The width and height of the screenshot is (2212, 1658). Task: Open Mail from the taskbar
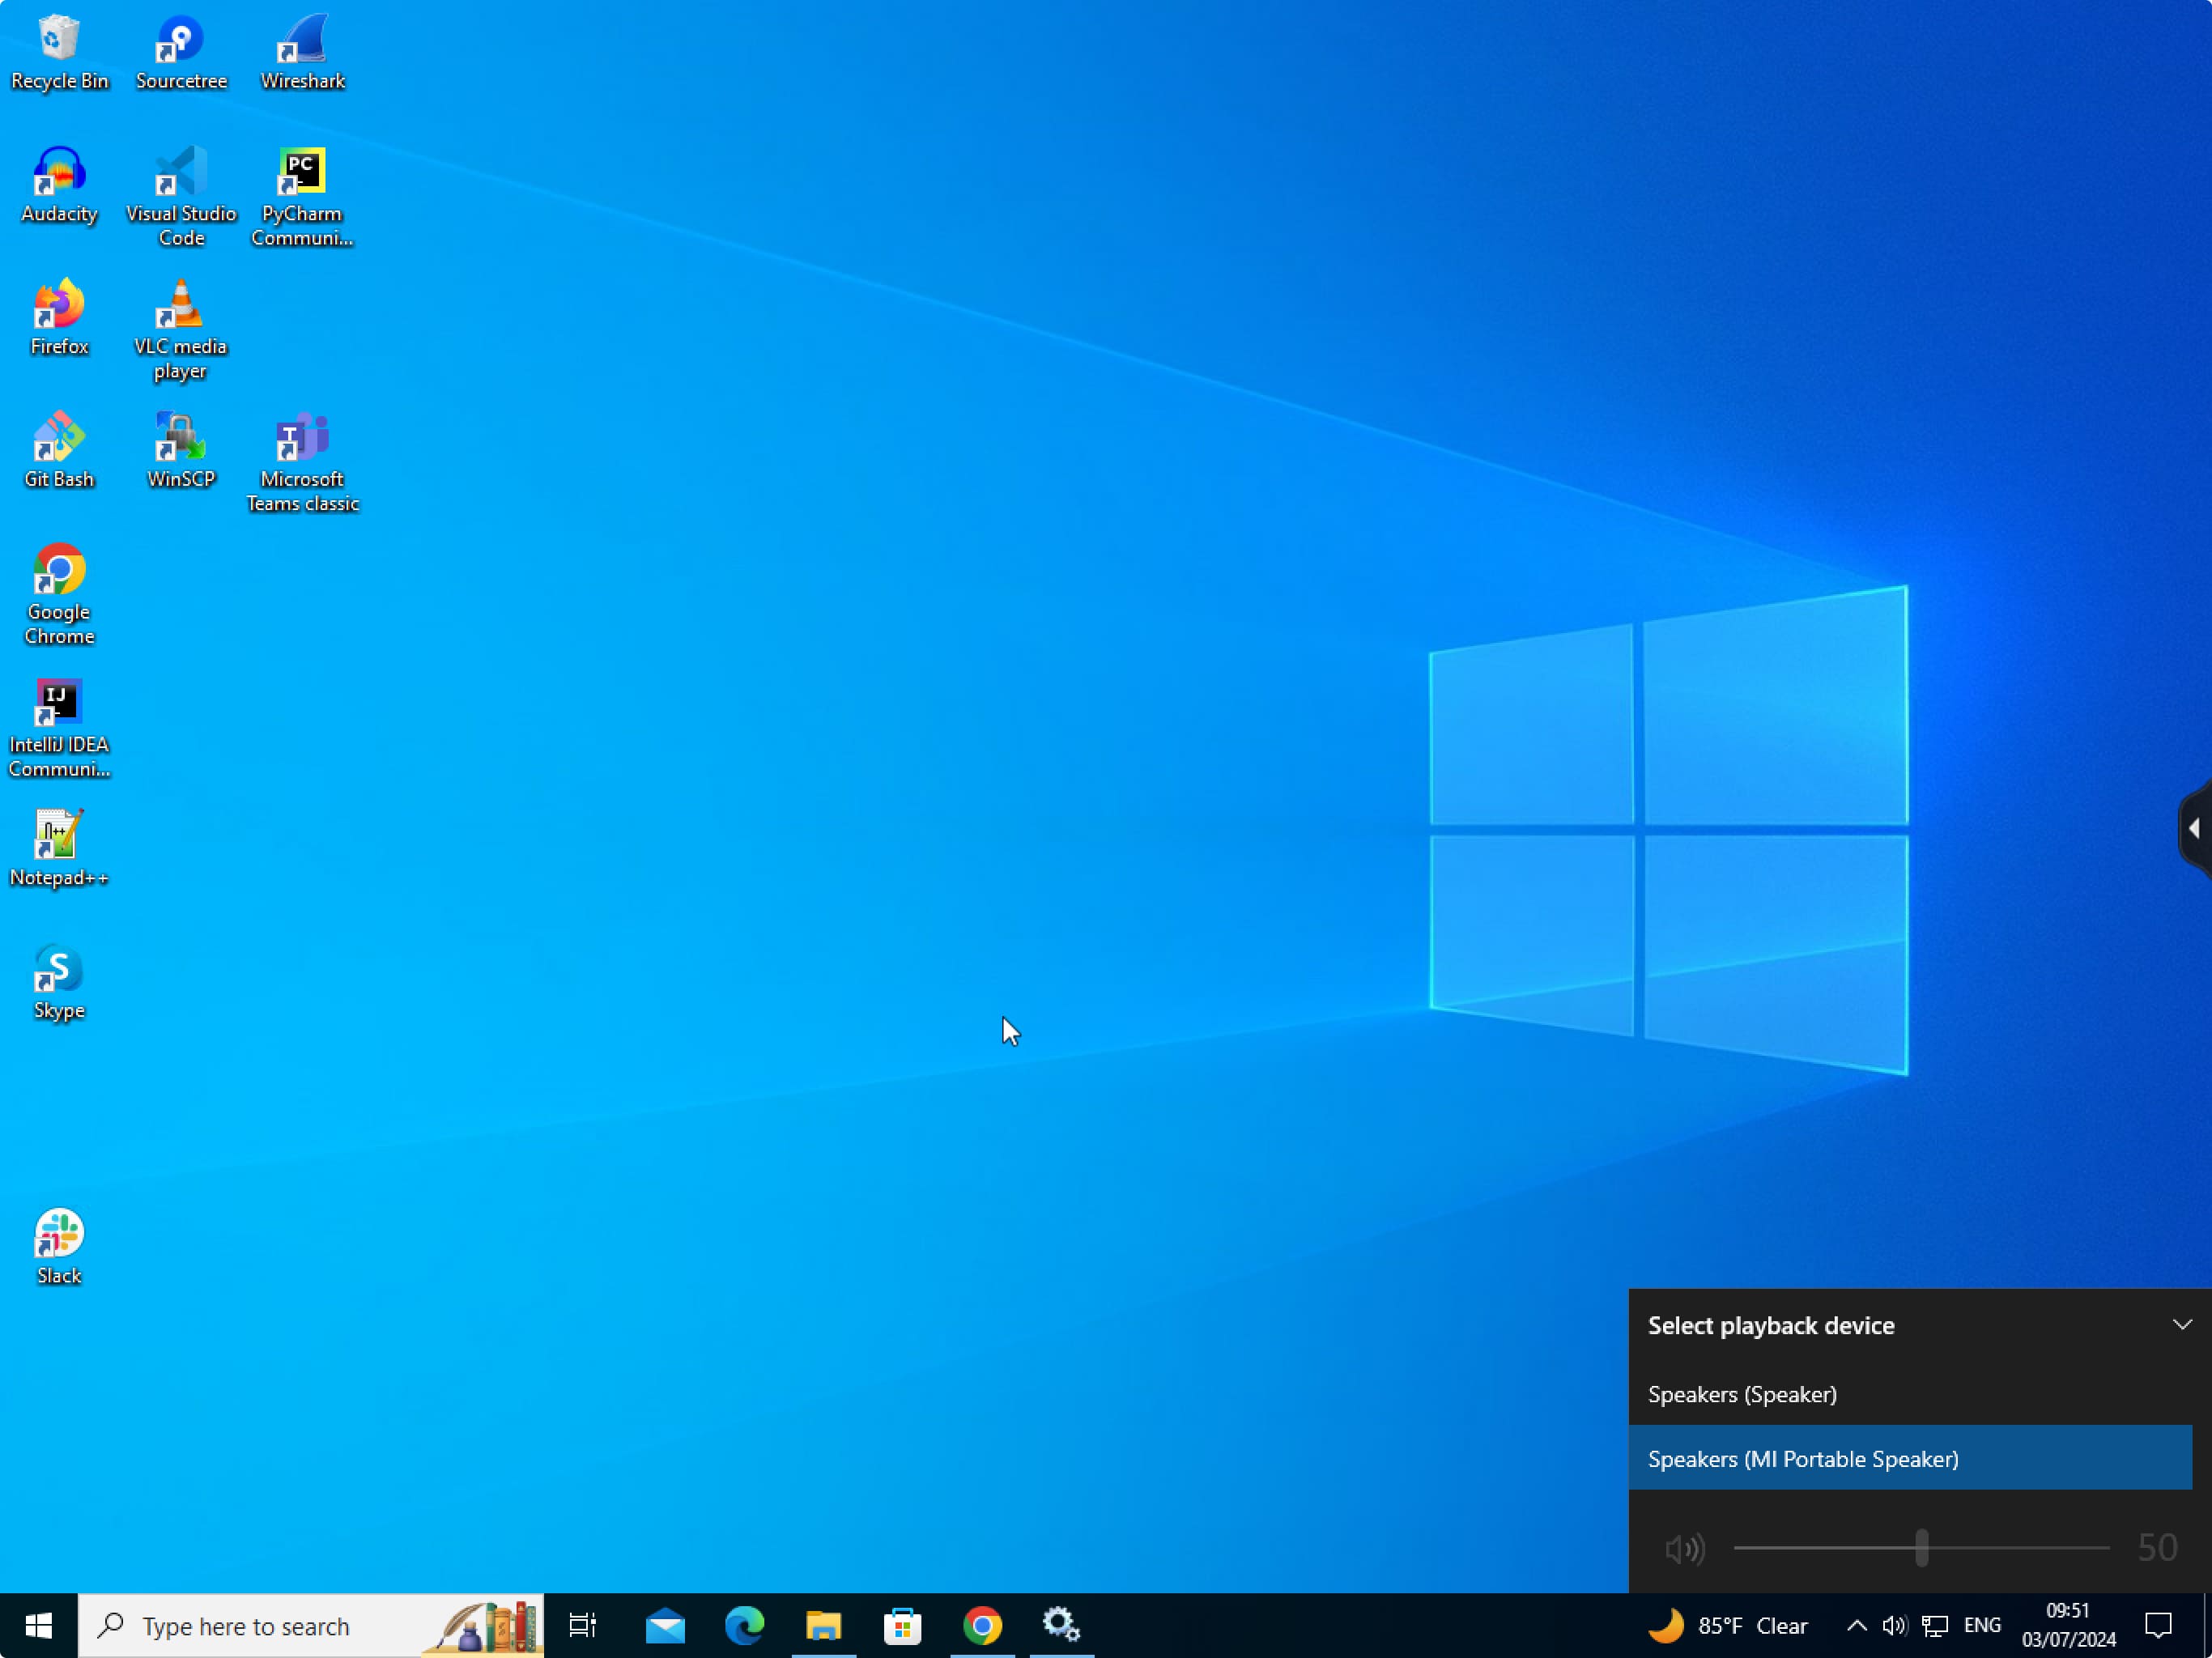[x=665, y=1626]
